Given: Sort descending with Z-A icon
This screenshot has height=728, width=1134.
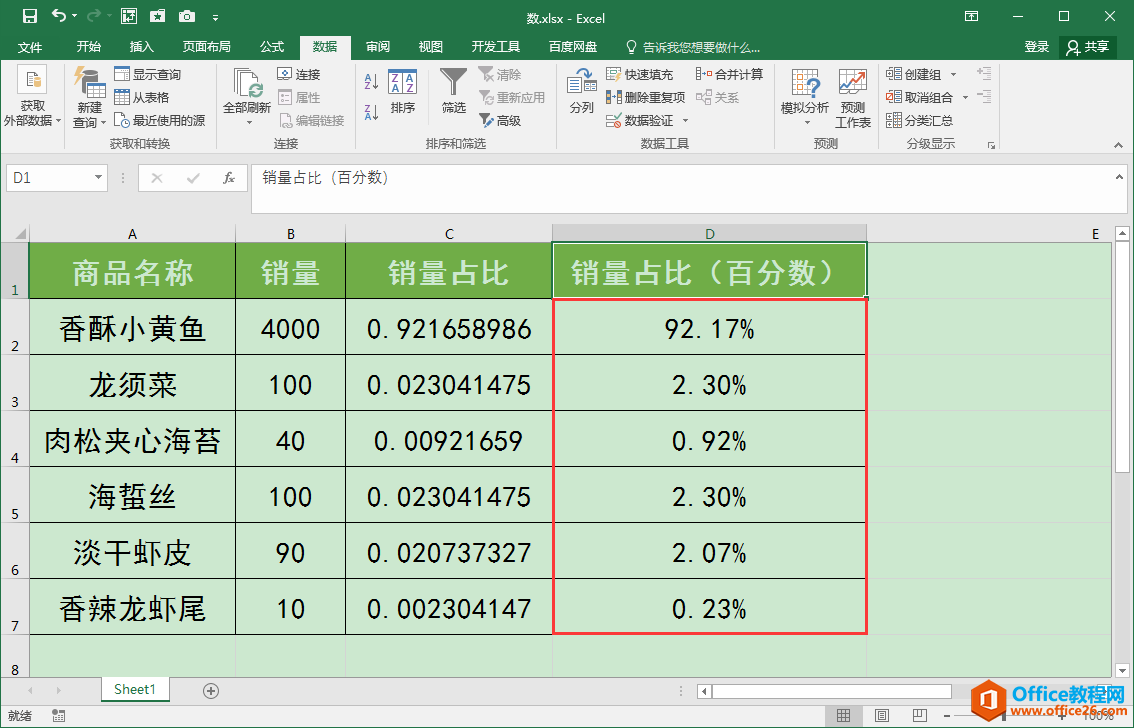Looking at the screenshot, I should pyautogui.click(x=372, y=112).
